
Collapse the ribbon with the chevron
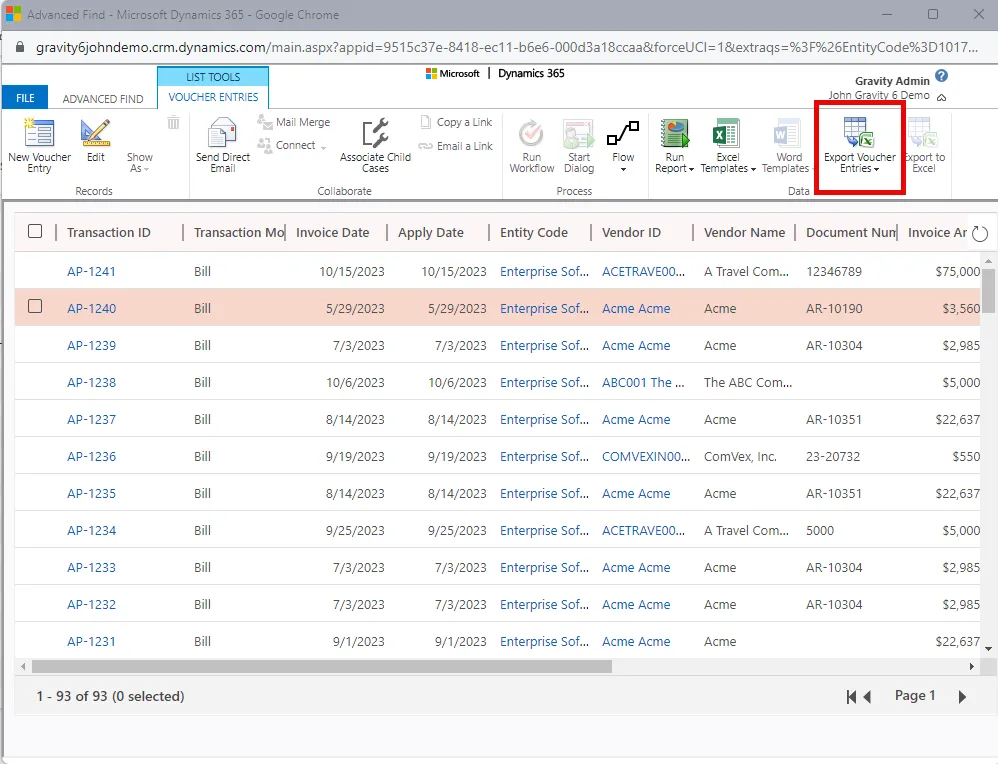tap(941, 97)
